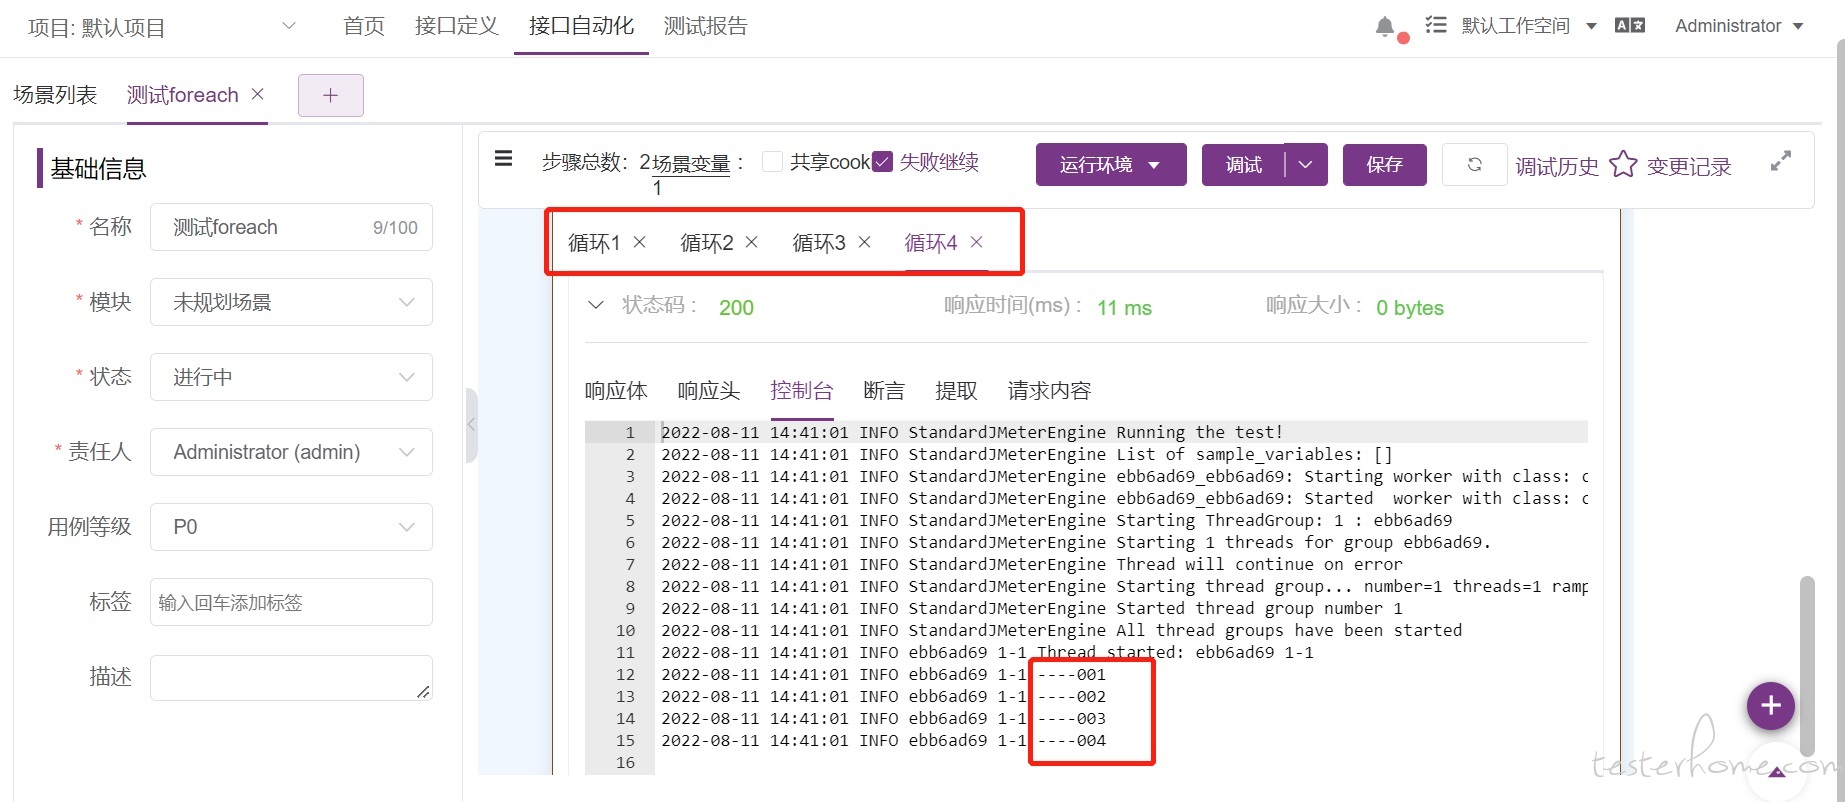Open the 运行环境 dropdown

click(1111, 165)
